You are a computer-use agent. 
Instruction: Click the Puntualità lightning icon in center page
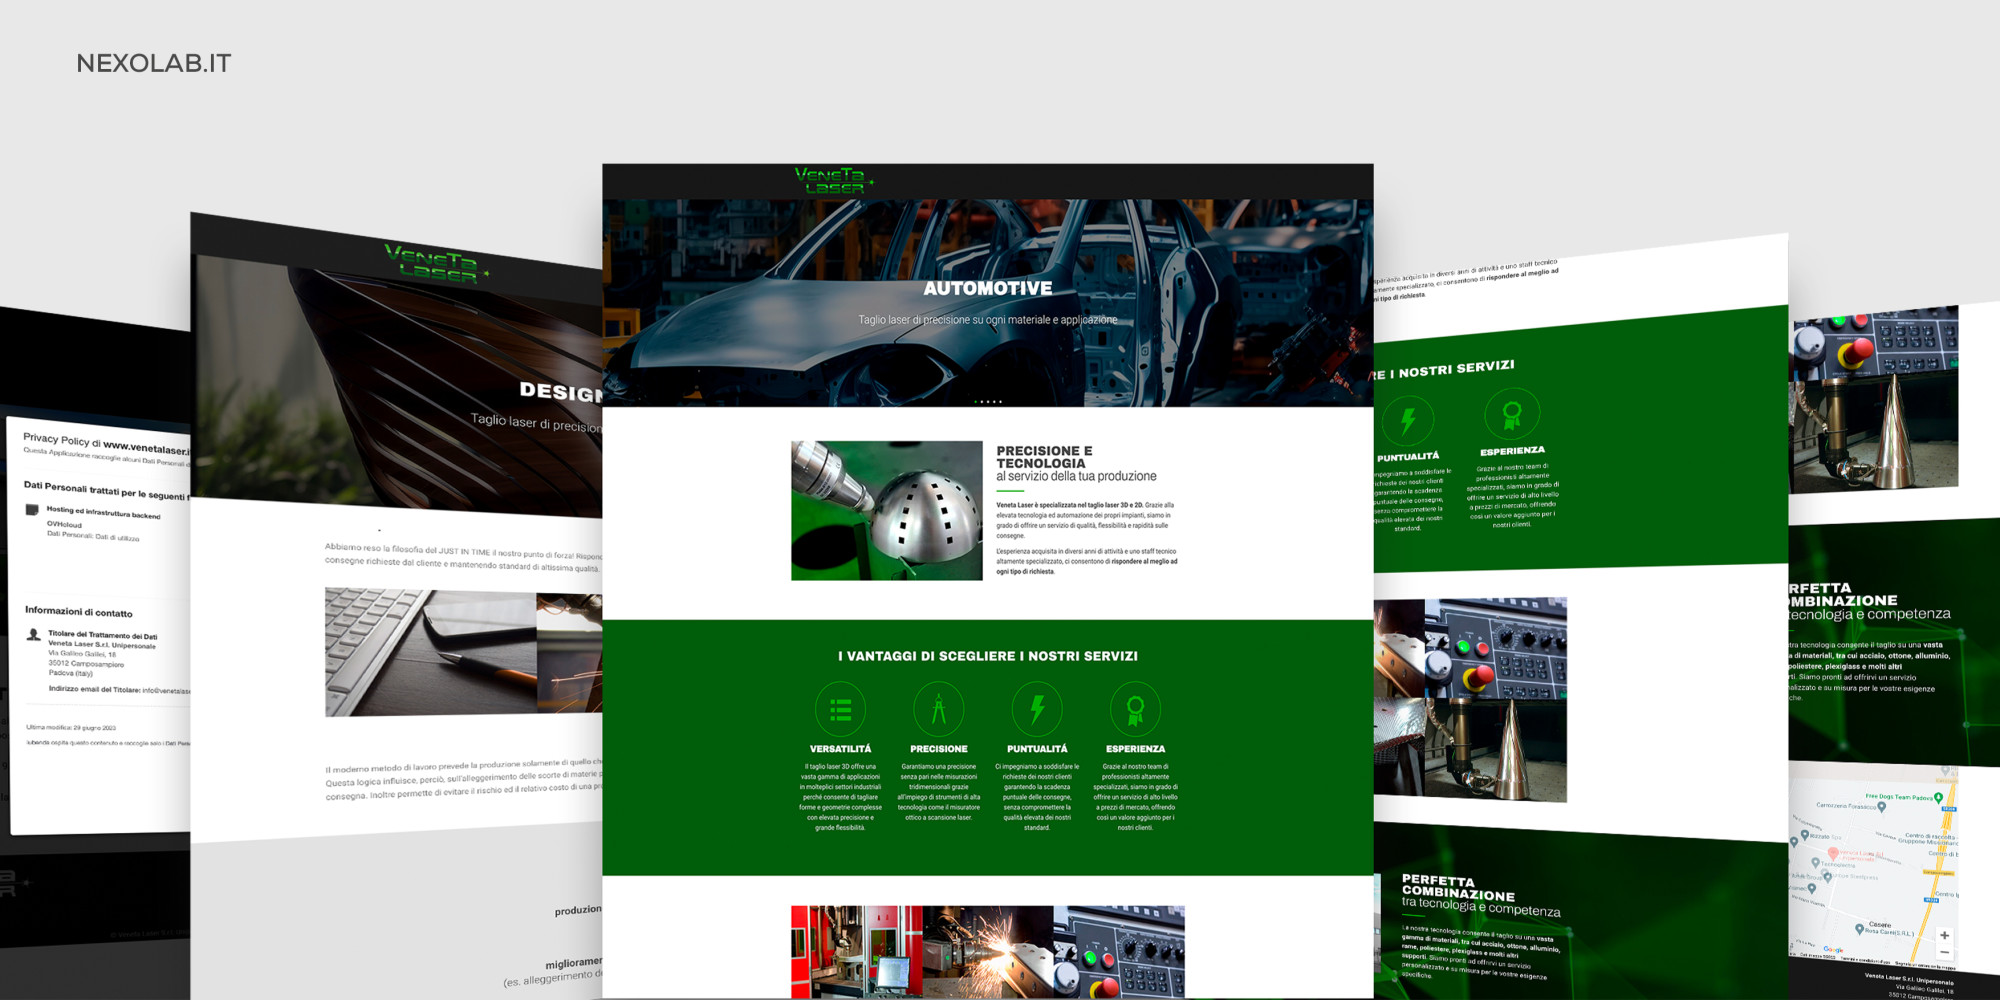(x=1037, y=709)
